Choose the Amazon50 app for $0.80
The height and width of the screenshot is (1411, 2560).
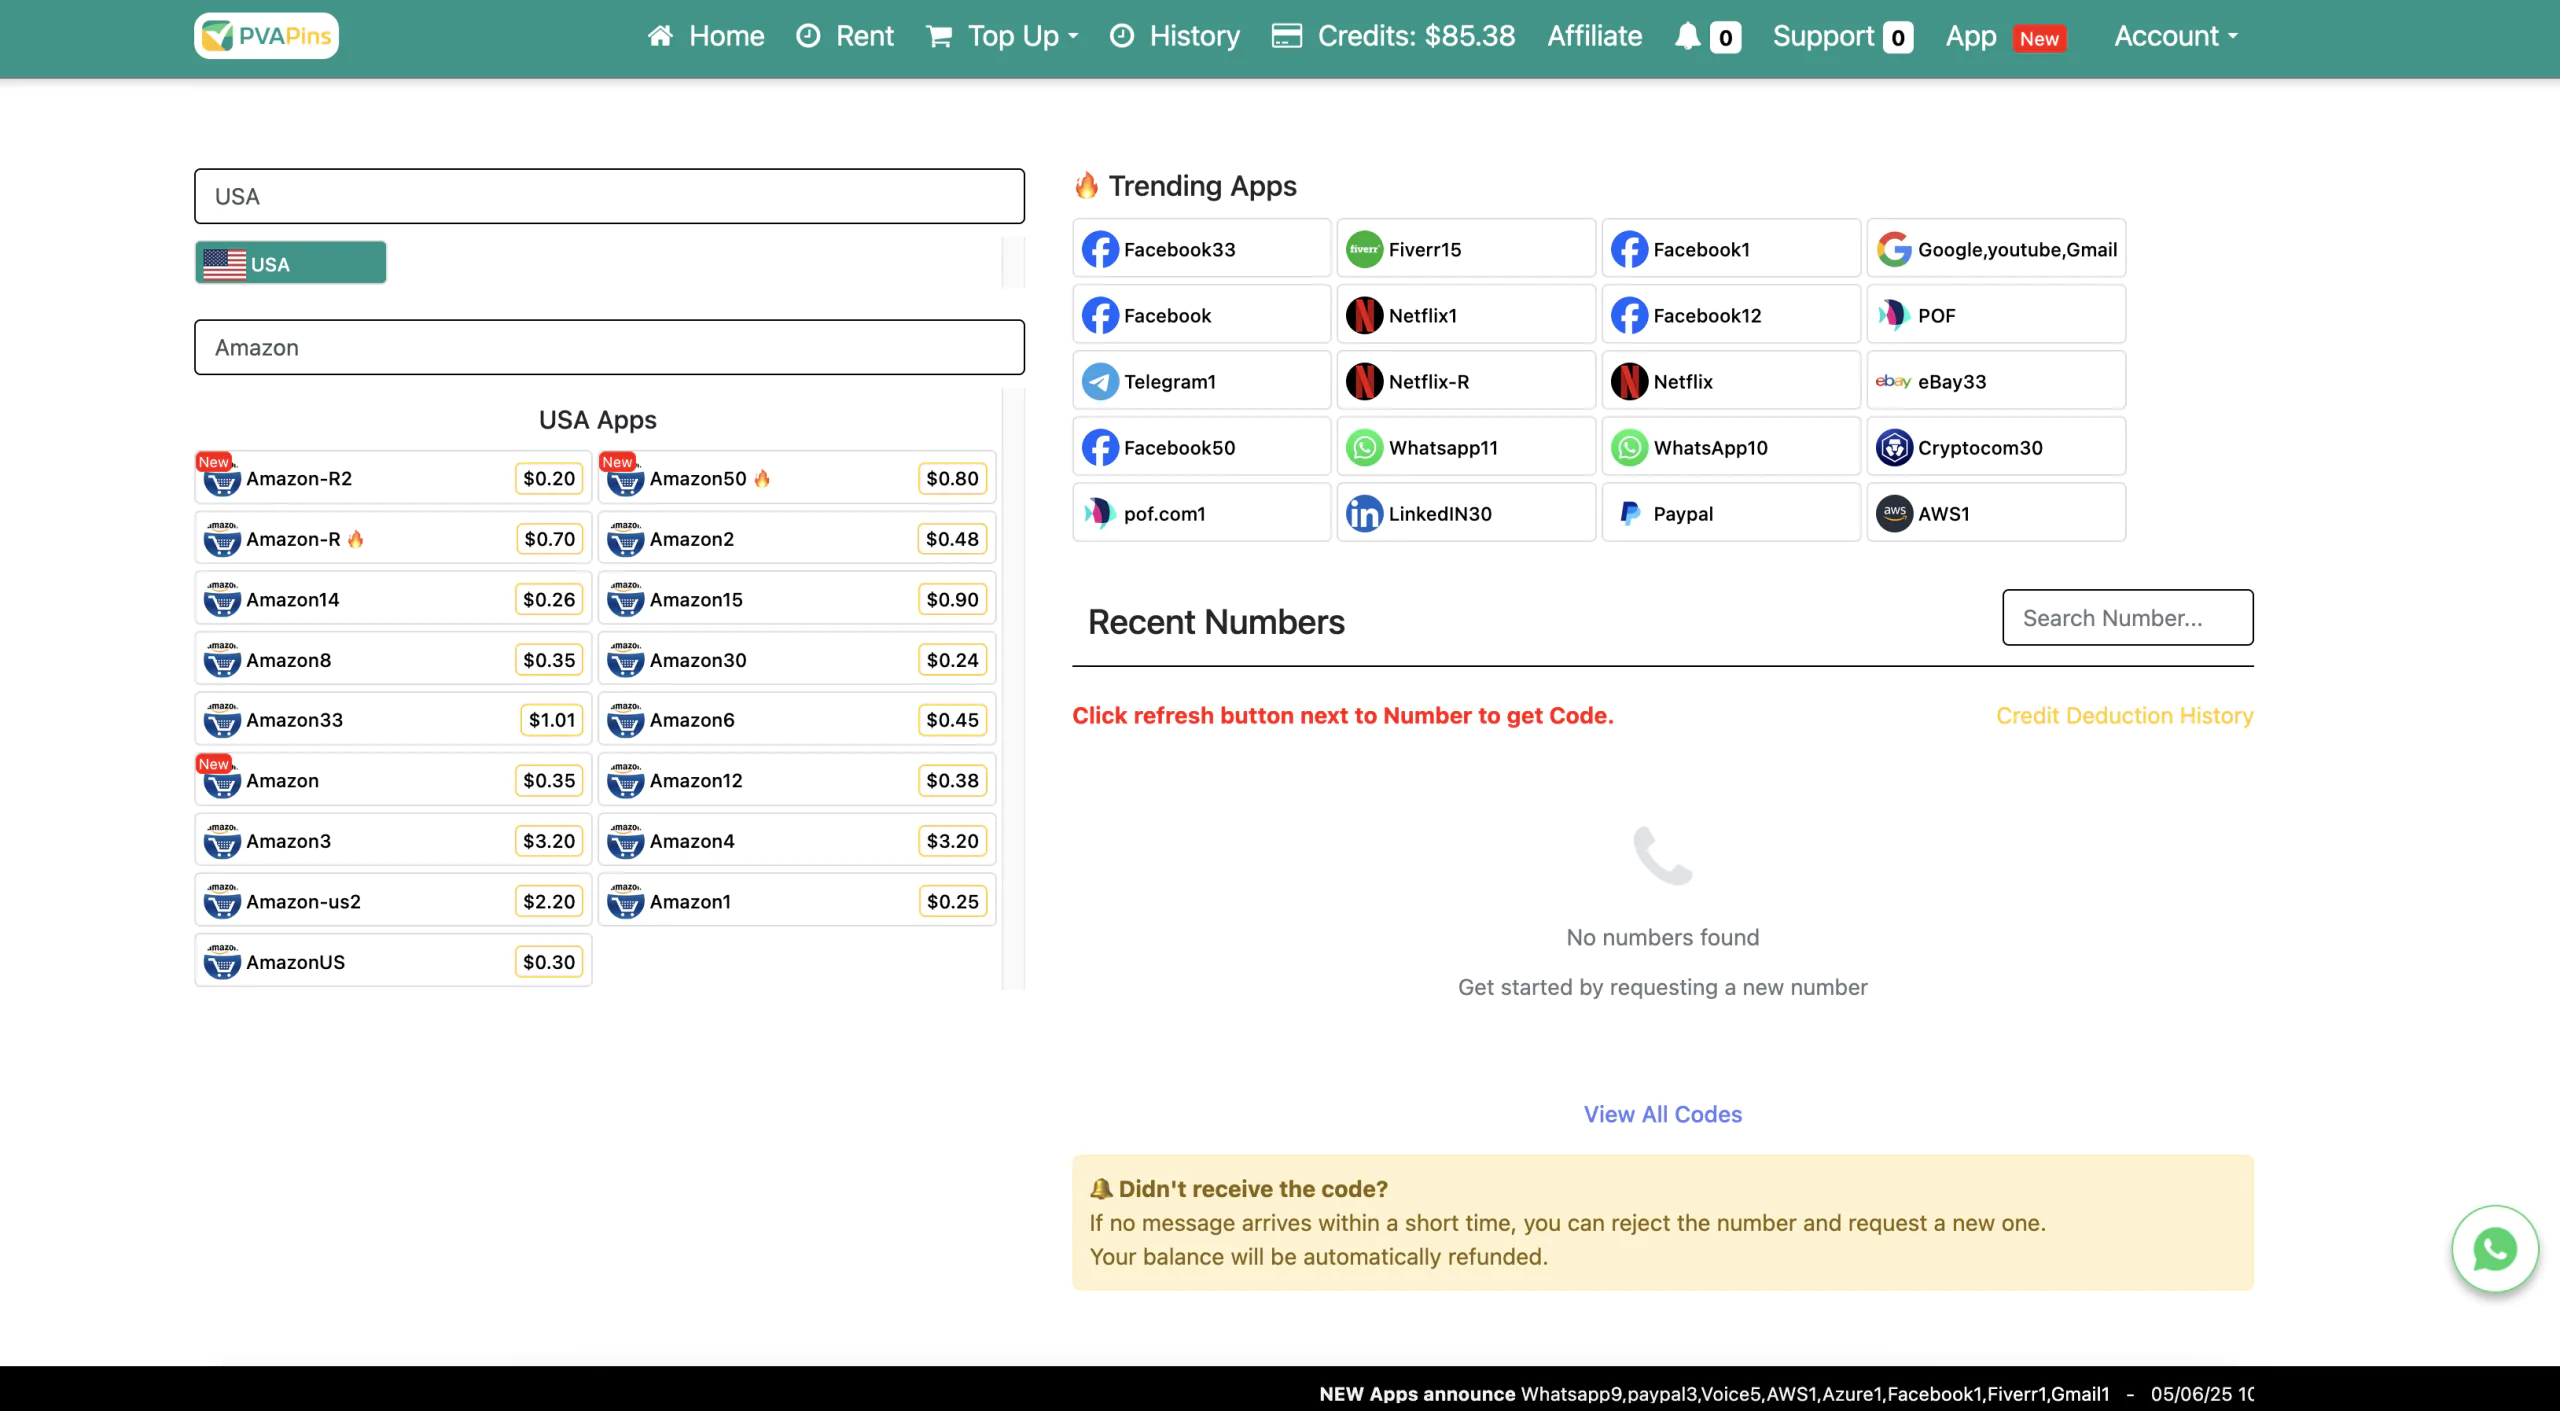797,478
